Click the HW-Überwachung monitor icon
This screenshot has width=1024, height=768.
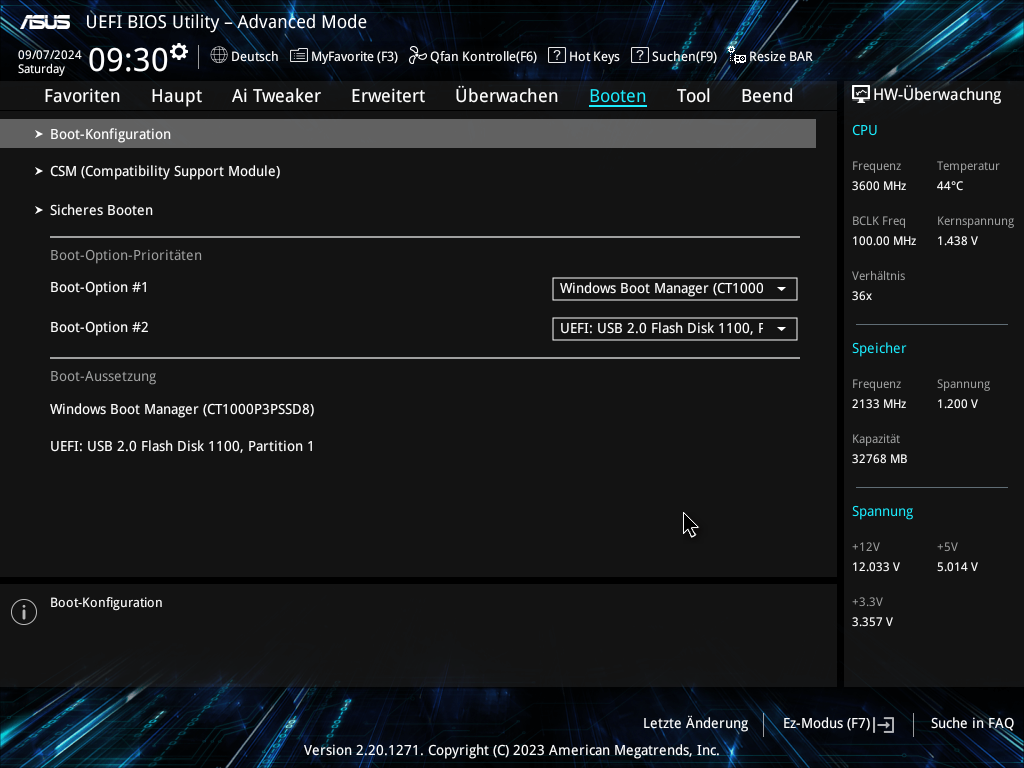pos(861,94)
